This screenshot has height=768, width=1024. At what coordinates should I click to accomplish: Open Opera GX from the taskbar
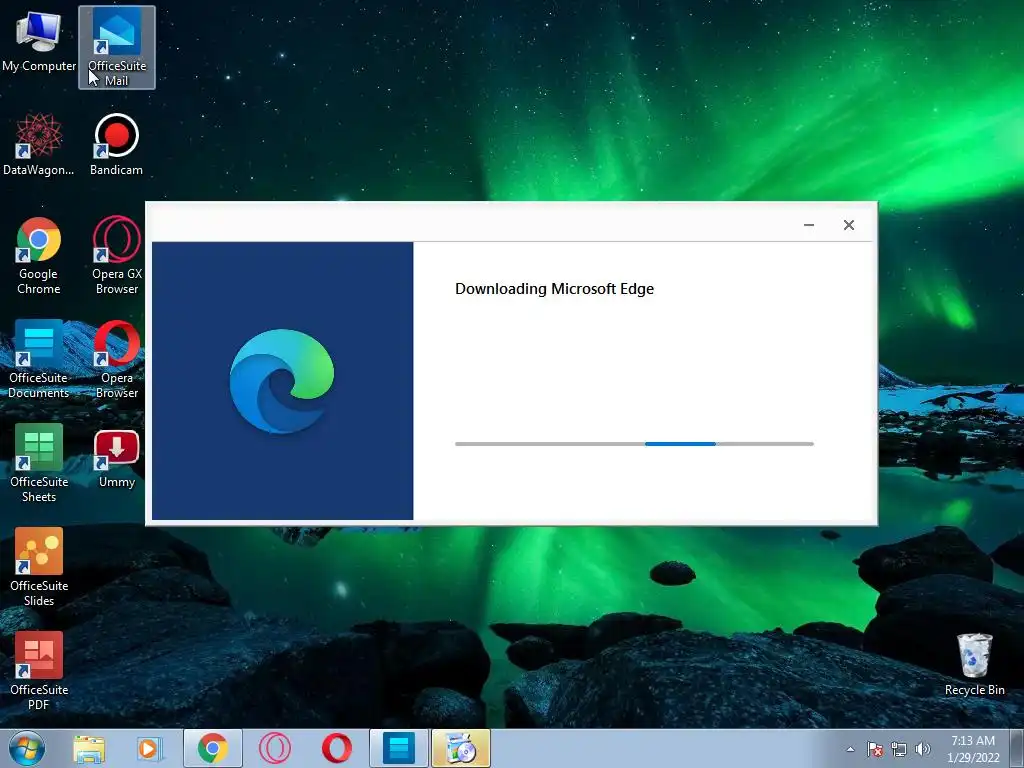point(275,748)
